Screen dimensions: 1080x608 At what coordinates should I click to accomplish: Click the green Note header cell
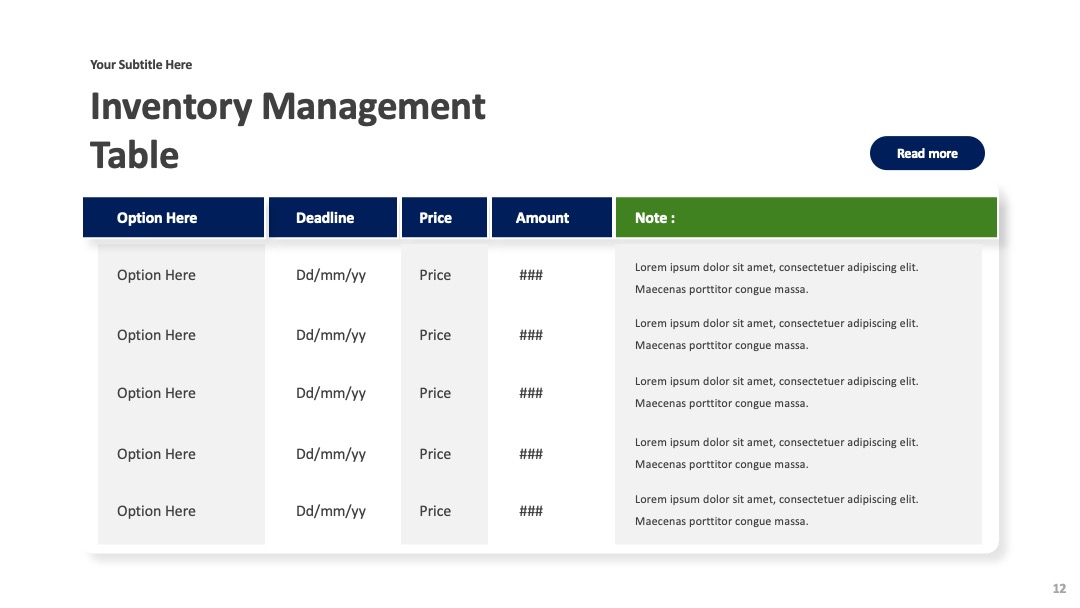pyautogui.click(x=806, y=218)
